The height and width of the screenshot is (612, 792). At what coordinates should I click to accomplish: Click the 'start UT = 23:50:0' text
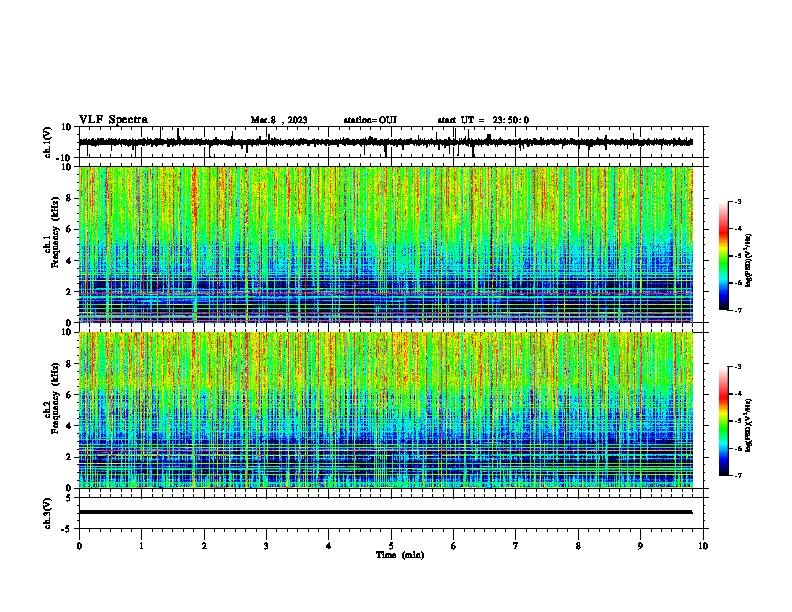coord(483,120)
